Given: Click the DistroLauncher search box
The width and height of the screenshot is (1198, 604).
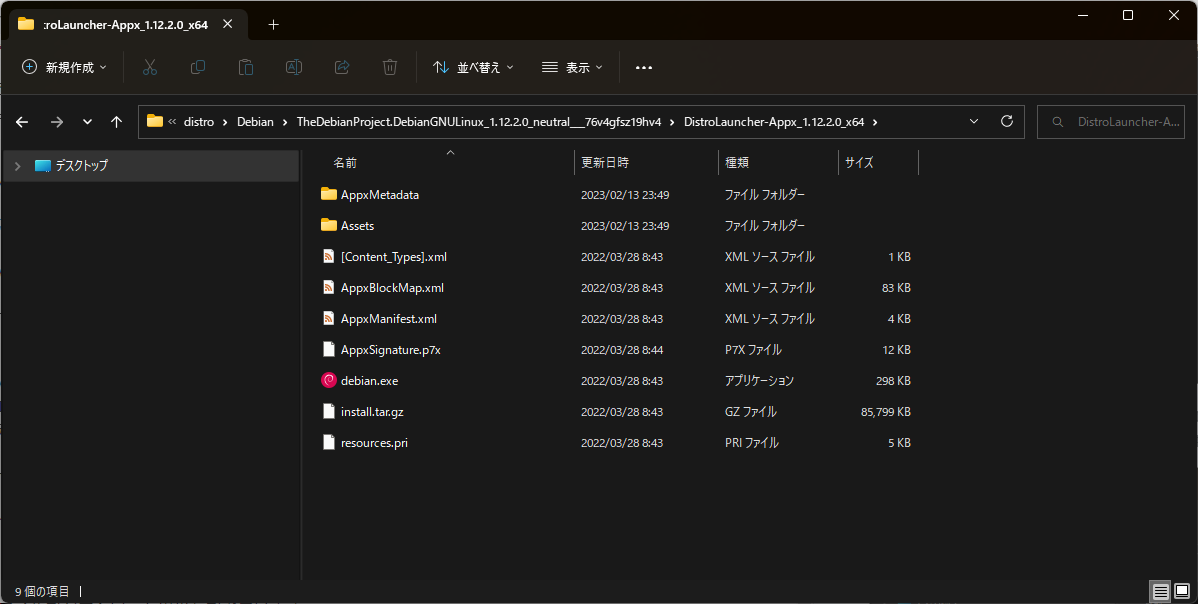Looking at the screenshot, I should pyautogui.click(x=1111, y=122).
